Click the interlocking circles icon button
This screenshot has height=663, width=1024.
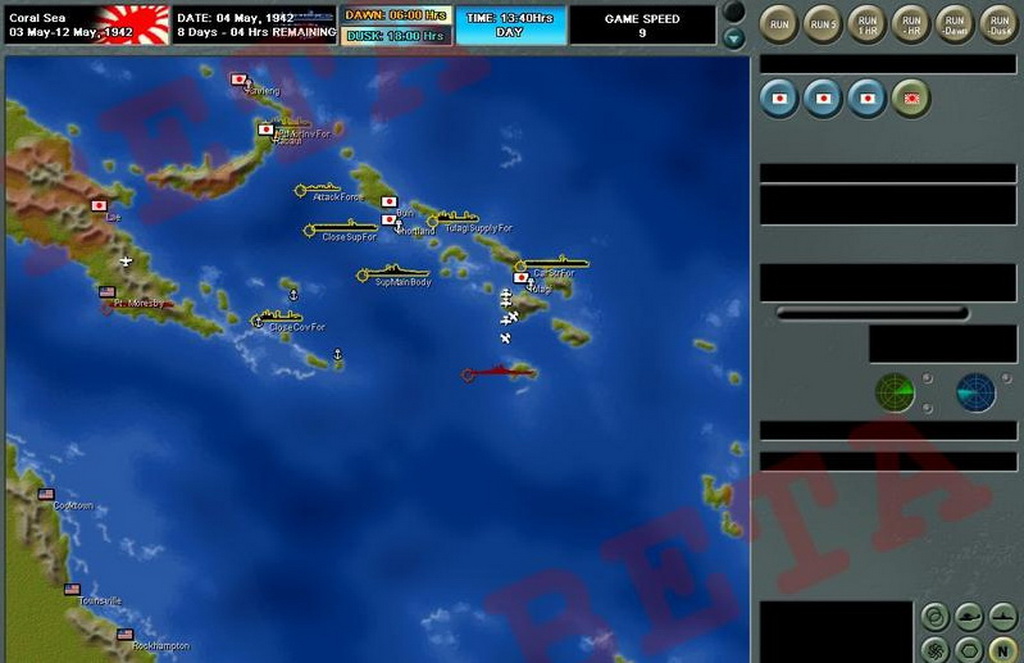[x=934, y=617]
